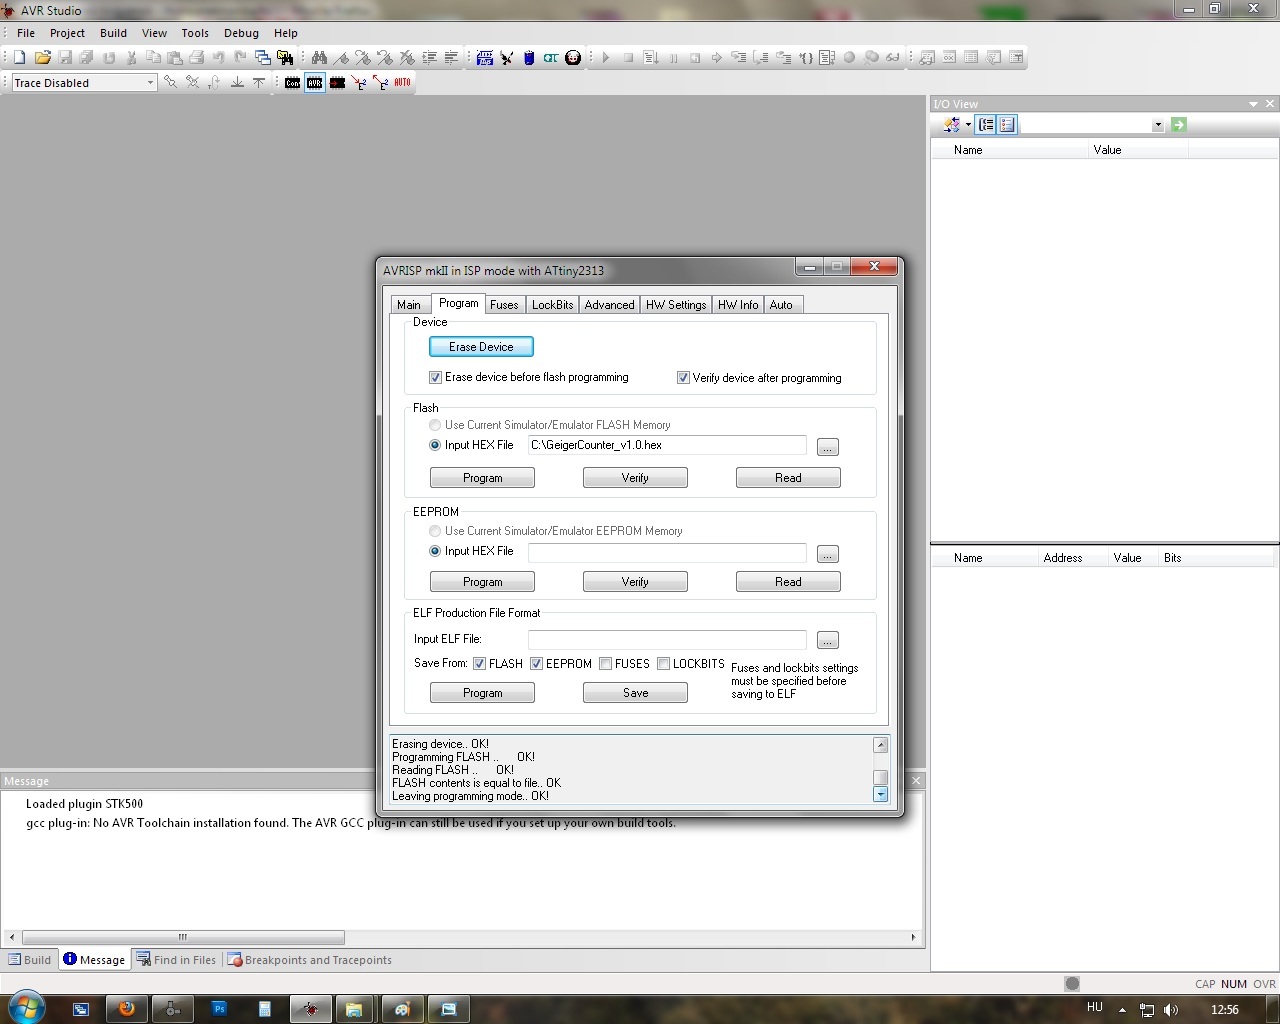Image resolution: width=1280 pixels, height=1024 pixels.
Task: Click the green go arrow in I/O View
Action: [x=1179, y=125]
